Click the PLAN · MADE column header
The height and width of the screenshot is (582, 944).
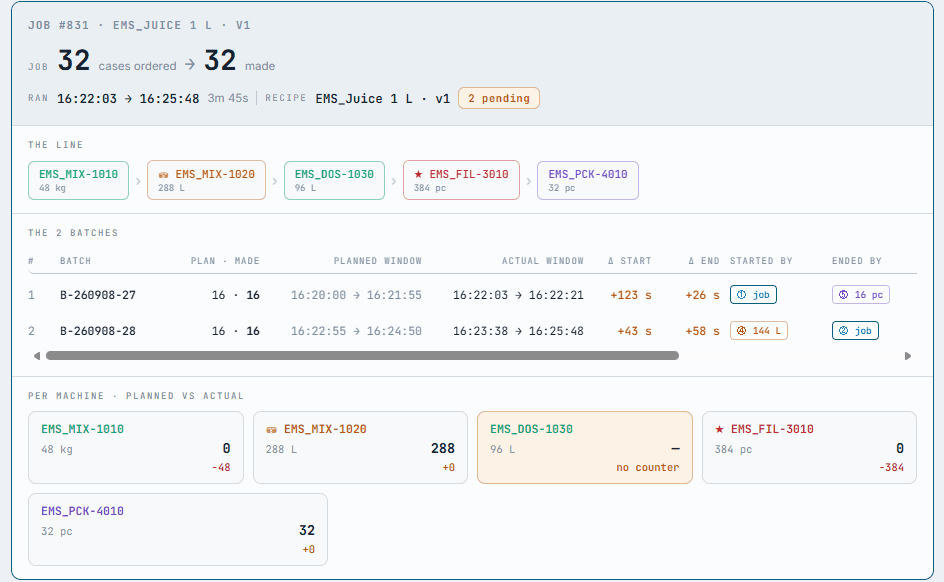coord(225,261)
